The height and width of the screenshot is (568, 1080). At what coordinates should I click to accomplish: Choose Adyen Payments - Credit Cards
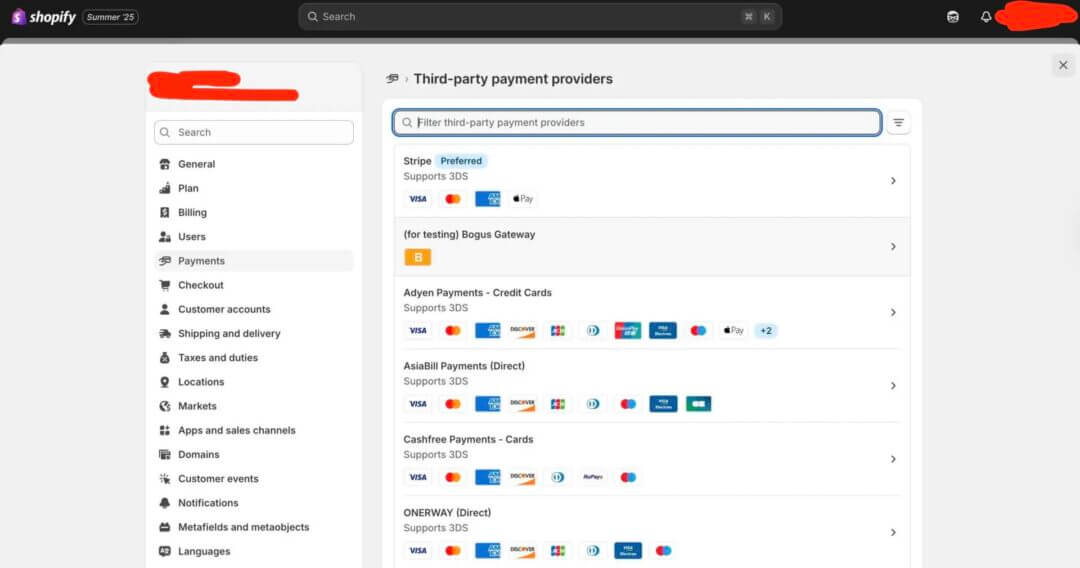[652, 313]
